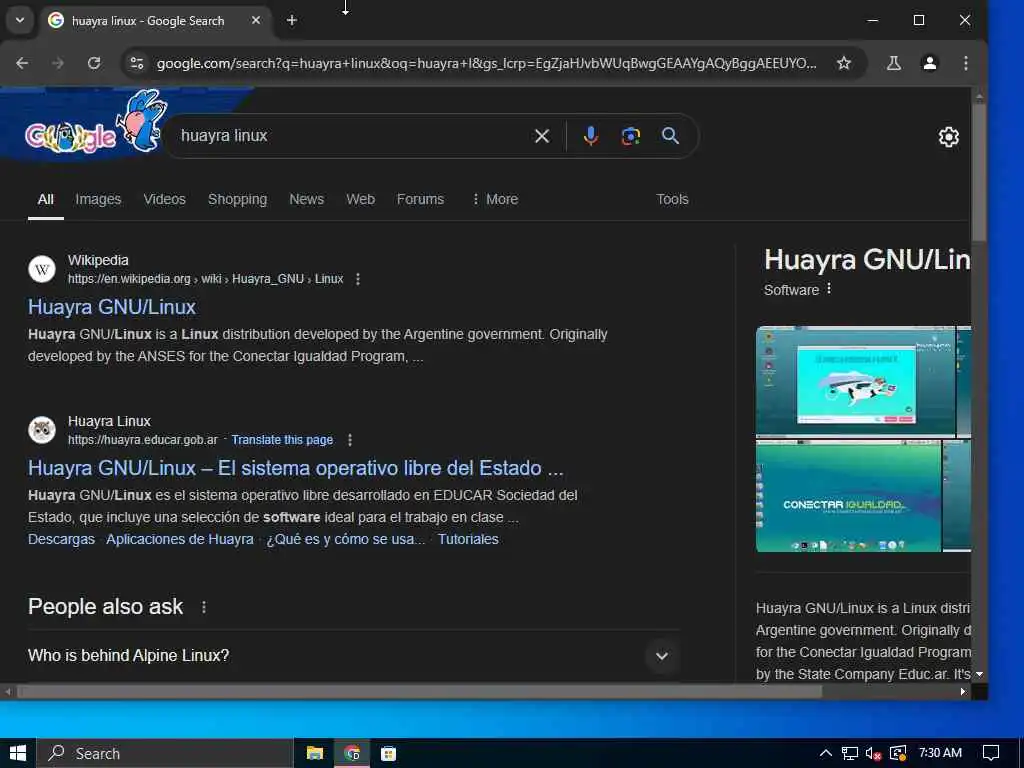Expand Who is behind Alpine Linux question
The height and width of the screenshot is (768, 1024).
pyautogui.click(x=353, y=656)
